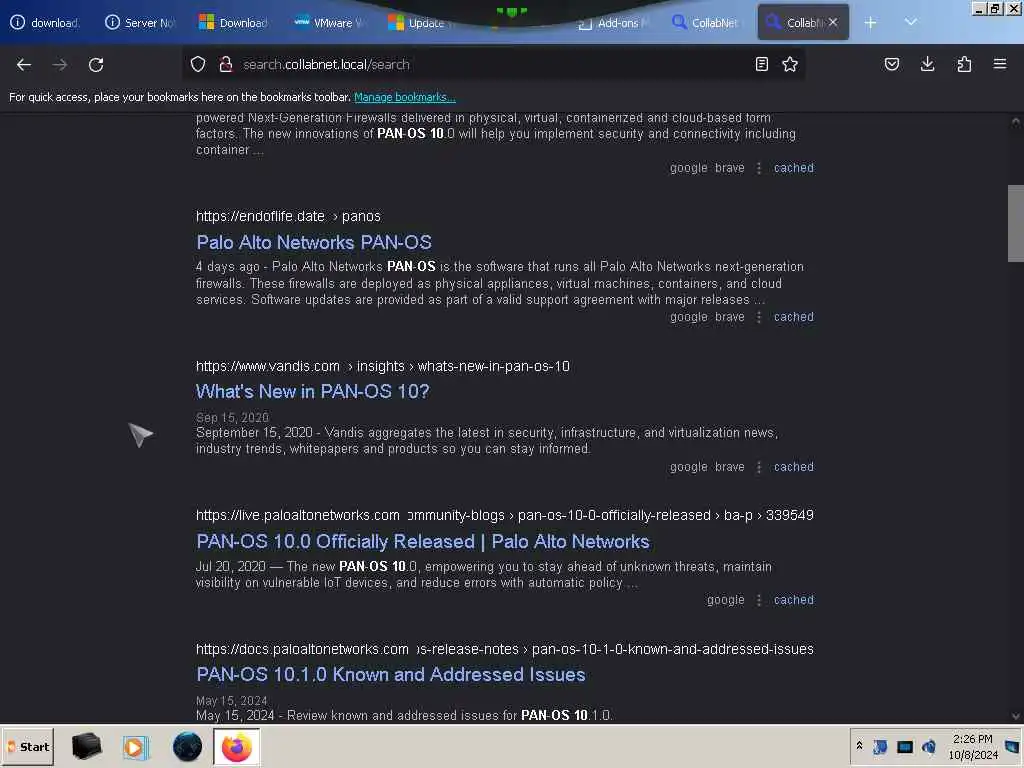Open cached link for vandis.com result

(794, 467)
